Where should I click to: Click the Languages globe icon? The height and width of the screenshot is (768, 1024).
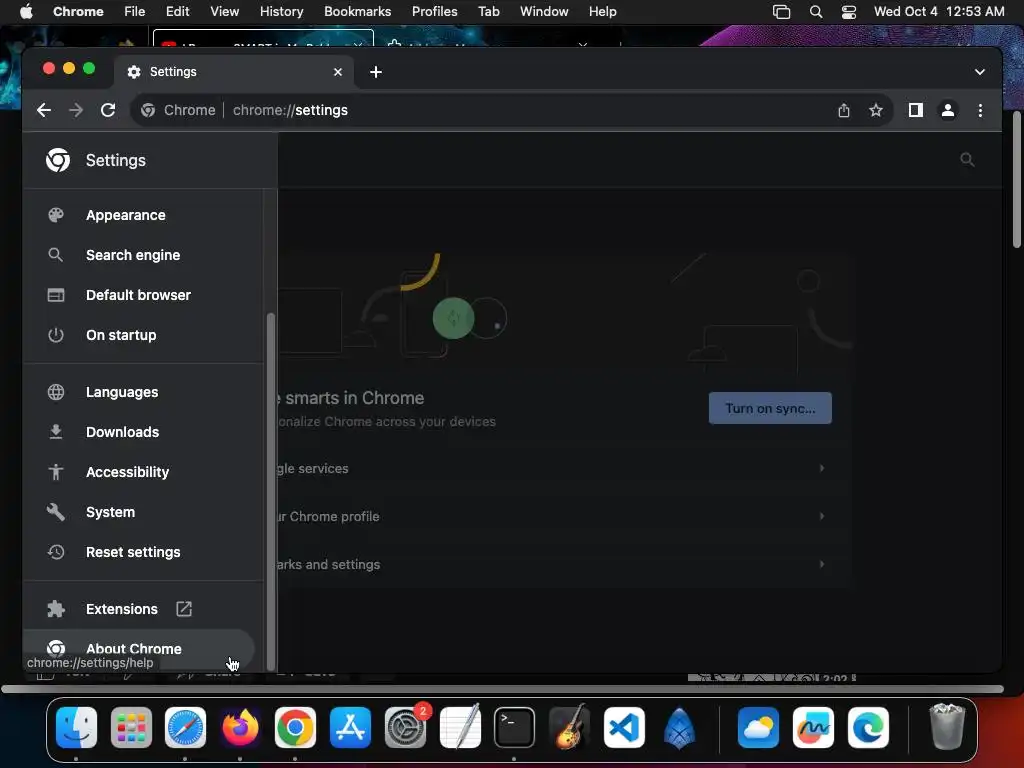coord(56,392)
